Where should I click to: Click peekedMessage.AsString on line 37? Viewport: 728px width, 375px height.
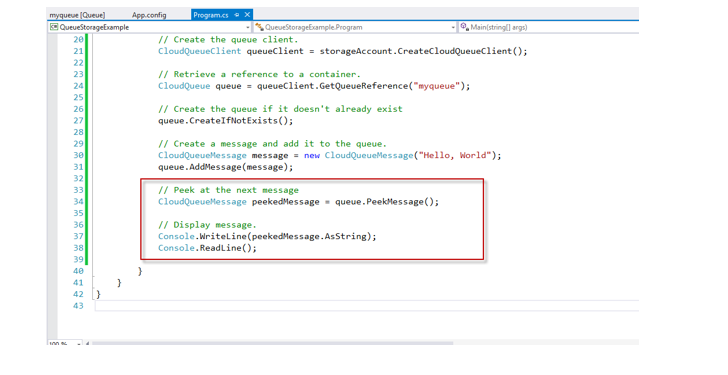309,237
